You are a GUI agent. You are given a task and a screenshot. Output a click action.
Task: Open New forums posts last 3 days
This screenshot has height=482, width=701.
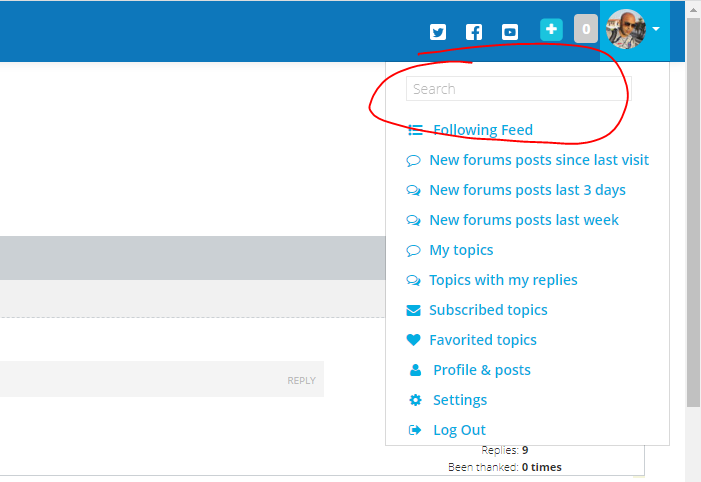click(527, 190)
